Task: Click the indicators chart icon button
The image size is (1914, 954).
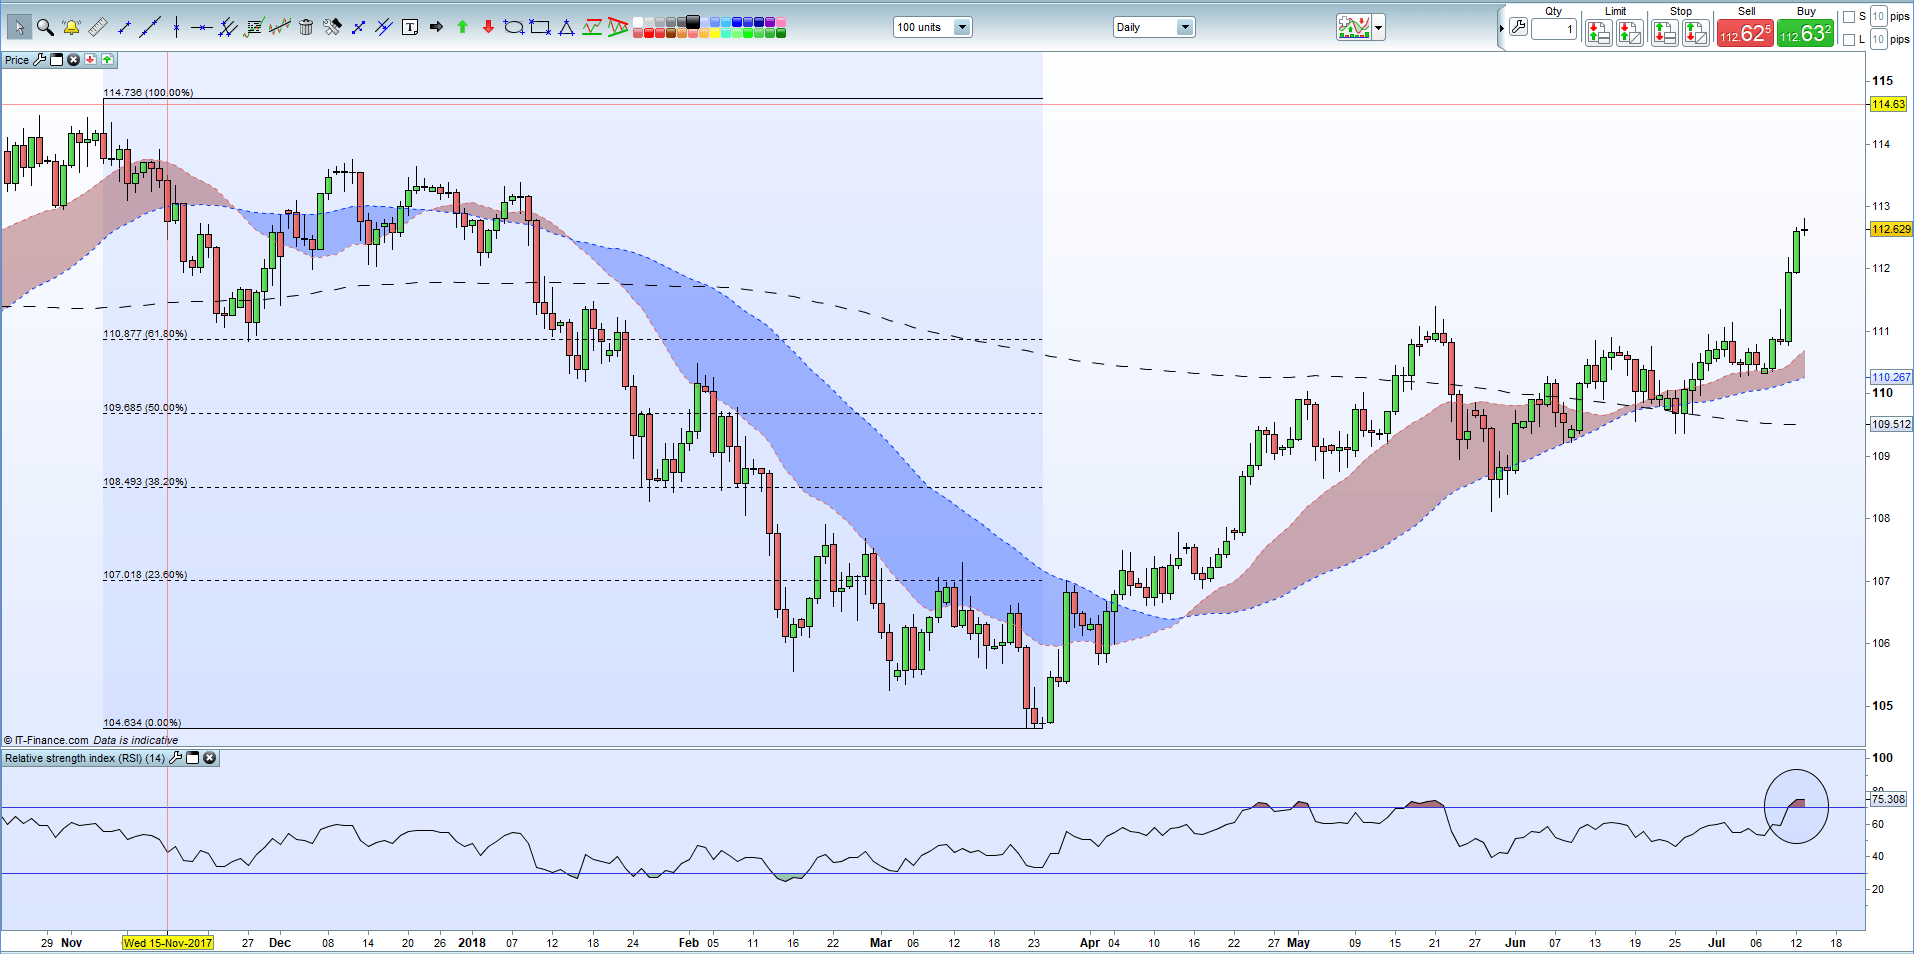Action: pos(1354,27)
